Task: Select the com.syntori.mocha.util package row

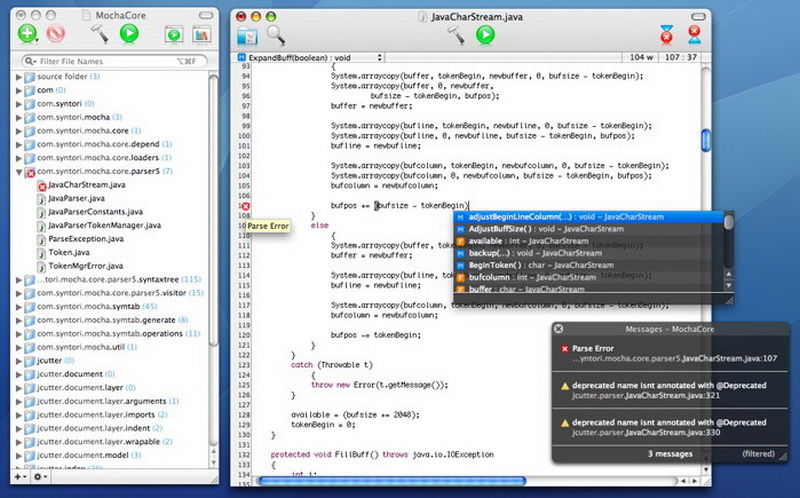Action: tap(110, 347)
